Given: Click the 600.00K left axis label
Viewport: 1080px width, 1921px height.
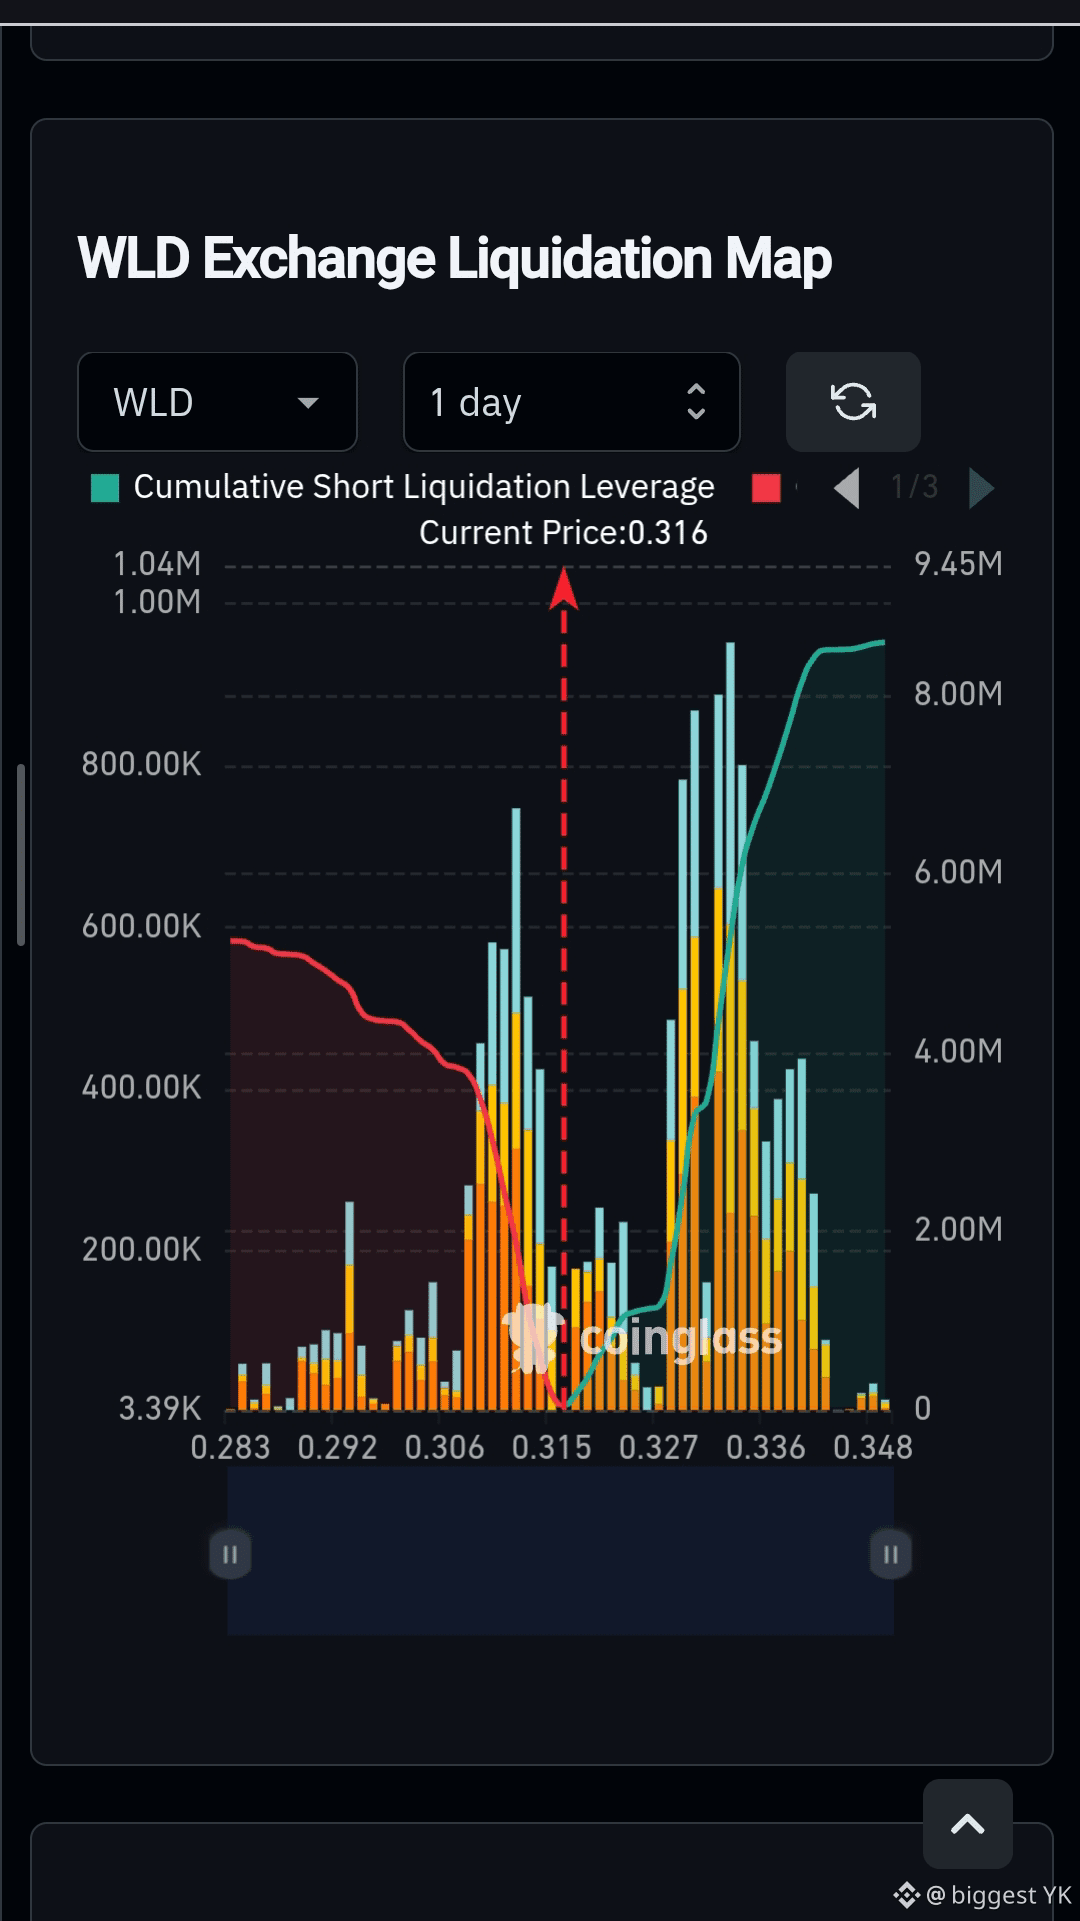Looking at the screenshot, I should (141, 926).
